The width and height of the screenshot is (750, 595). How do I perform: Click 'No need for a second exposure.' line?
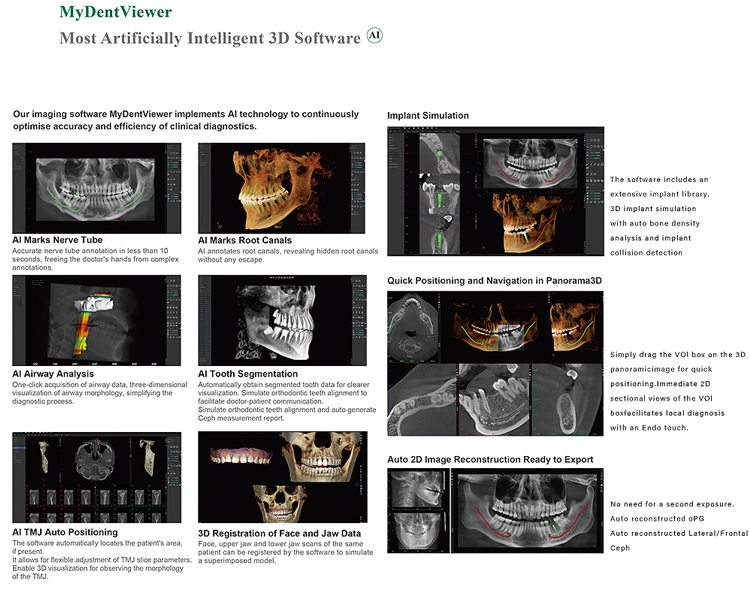[x=672, y=504]
